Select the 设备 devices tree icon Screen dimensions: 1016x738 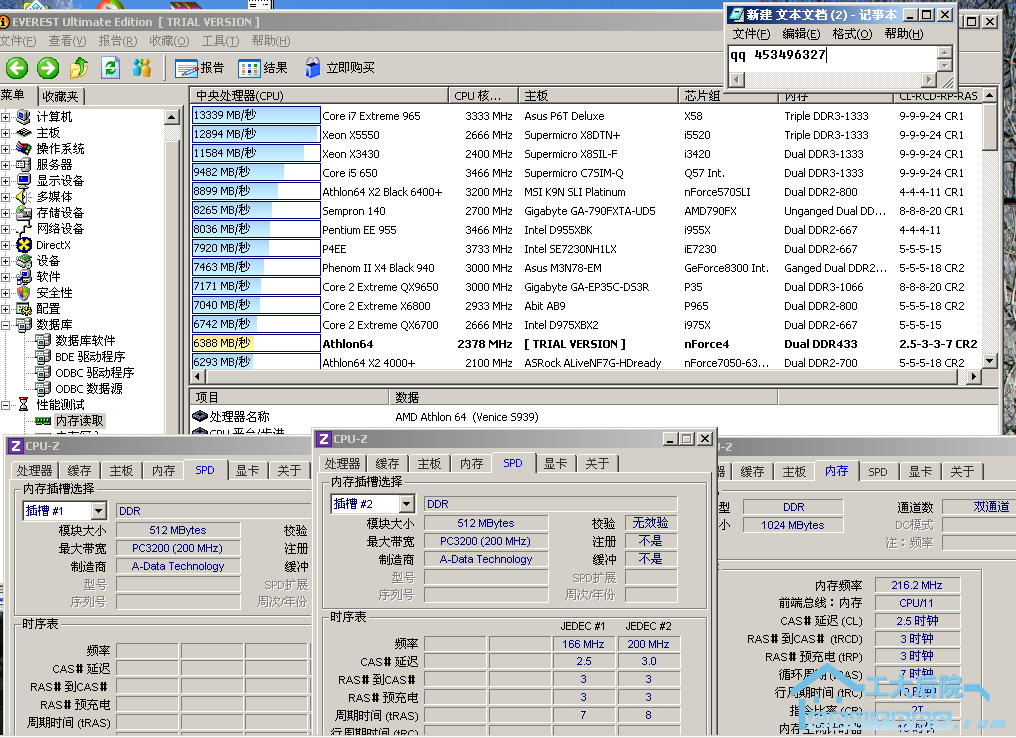coord(23,260)
